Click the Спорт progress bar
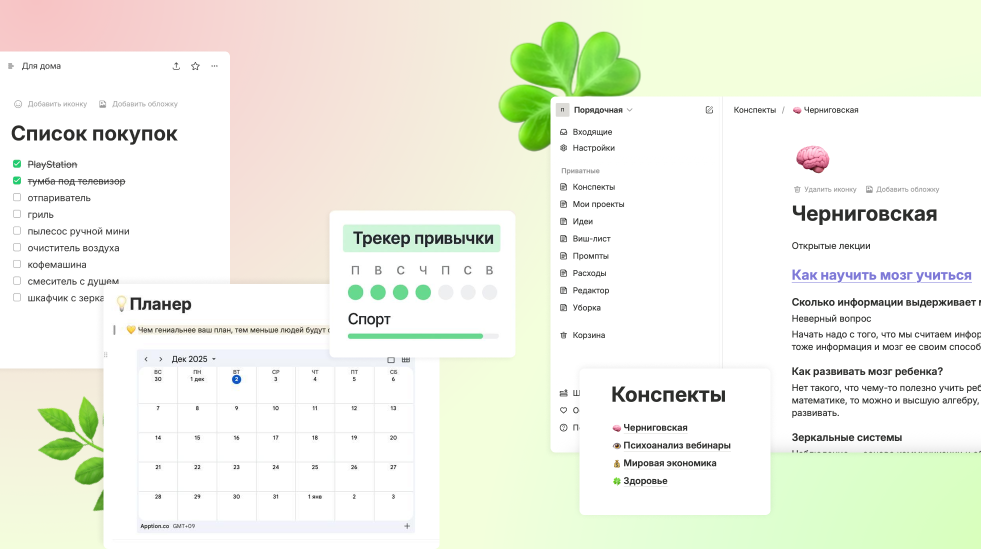The width and height of the screenshot is (981, 549). pyautogui.click(x=423, y=336)
